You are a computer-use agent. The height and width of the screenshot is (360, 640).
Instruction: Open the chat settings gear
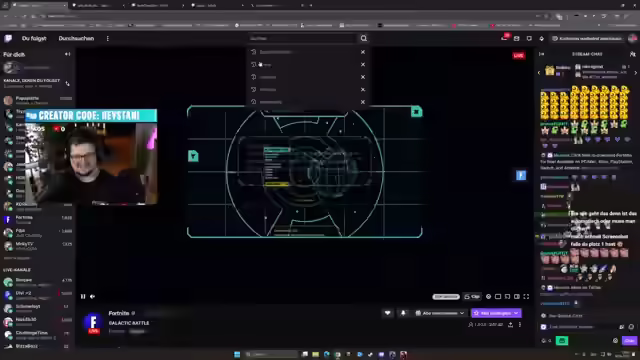(x=615, y=340)
